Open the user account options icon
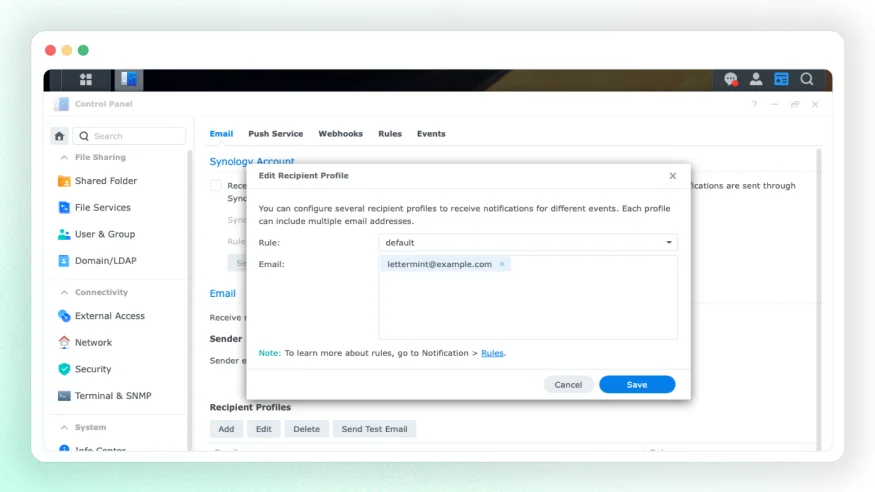 (756, 79)
